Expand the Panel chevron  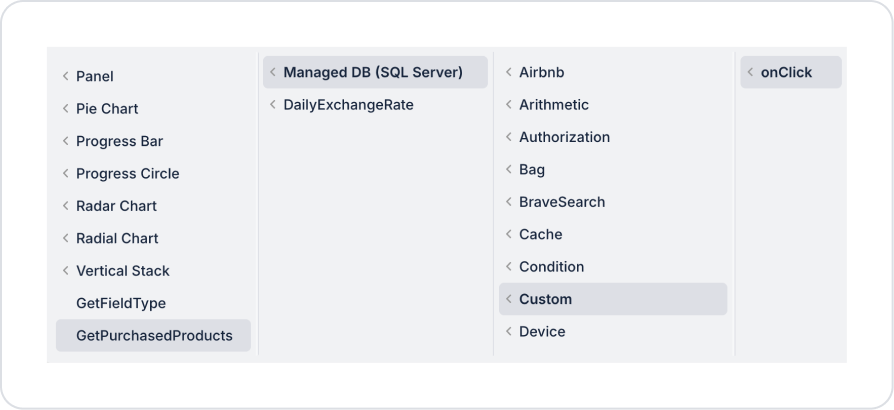[x=66, y=76]
